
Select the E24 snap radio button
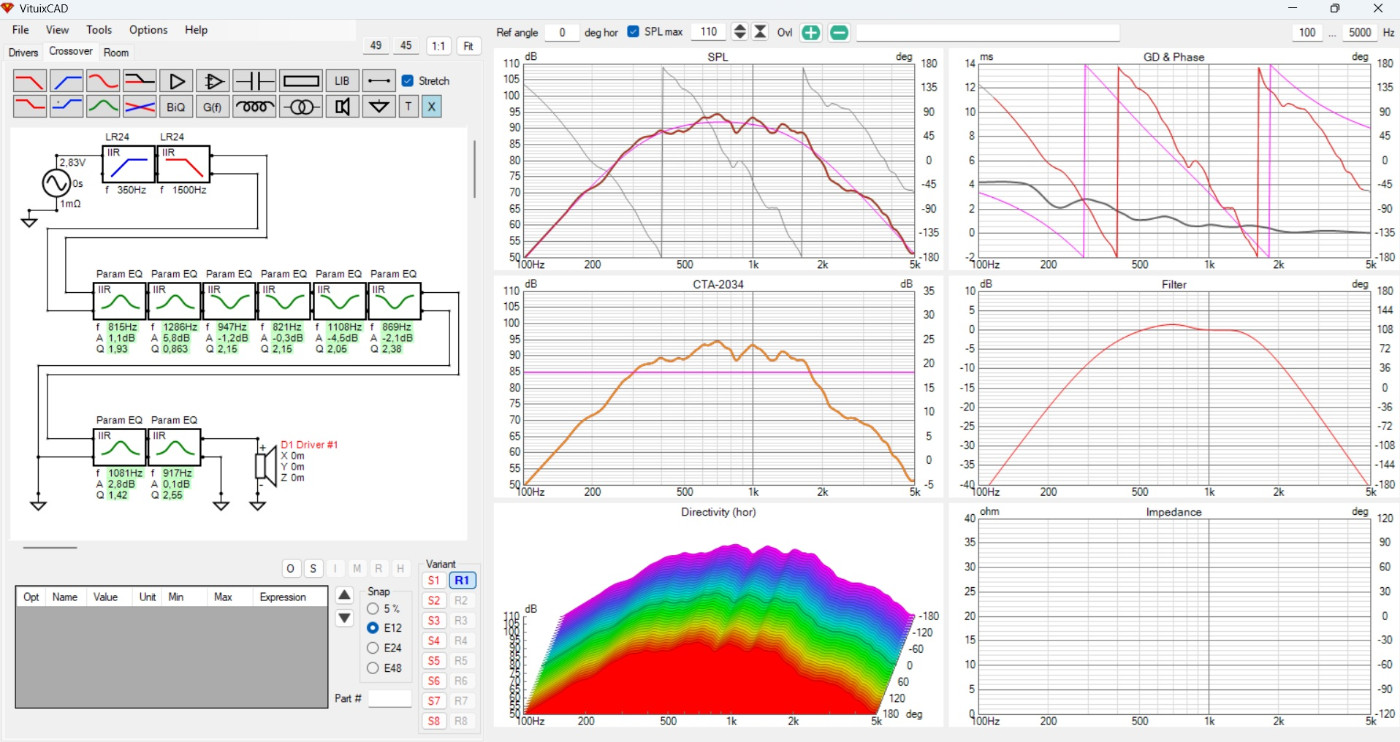point(373,648)
